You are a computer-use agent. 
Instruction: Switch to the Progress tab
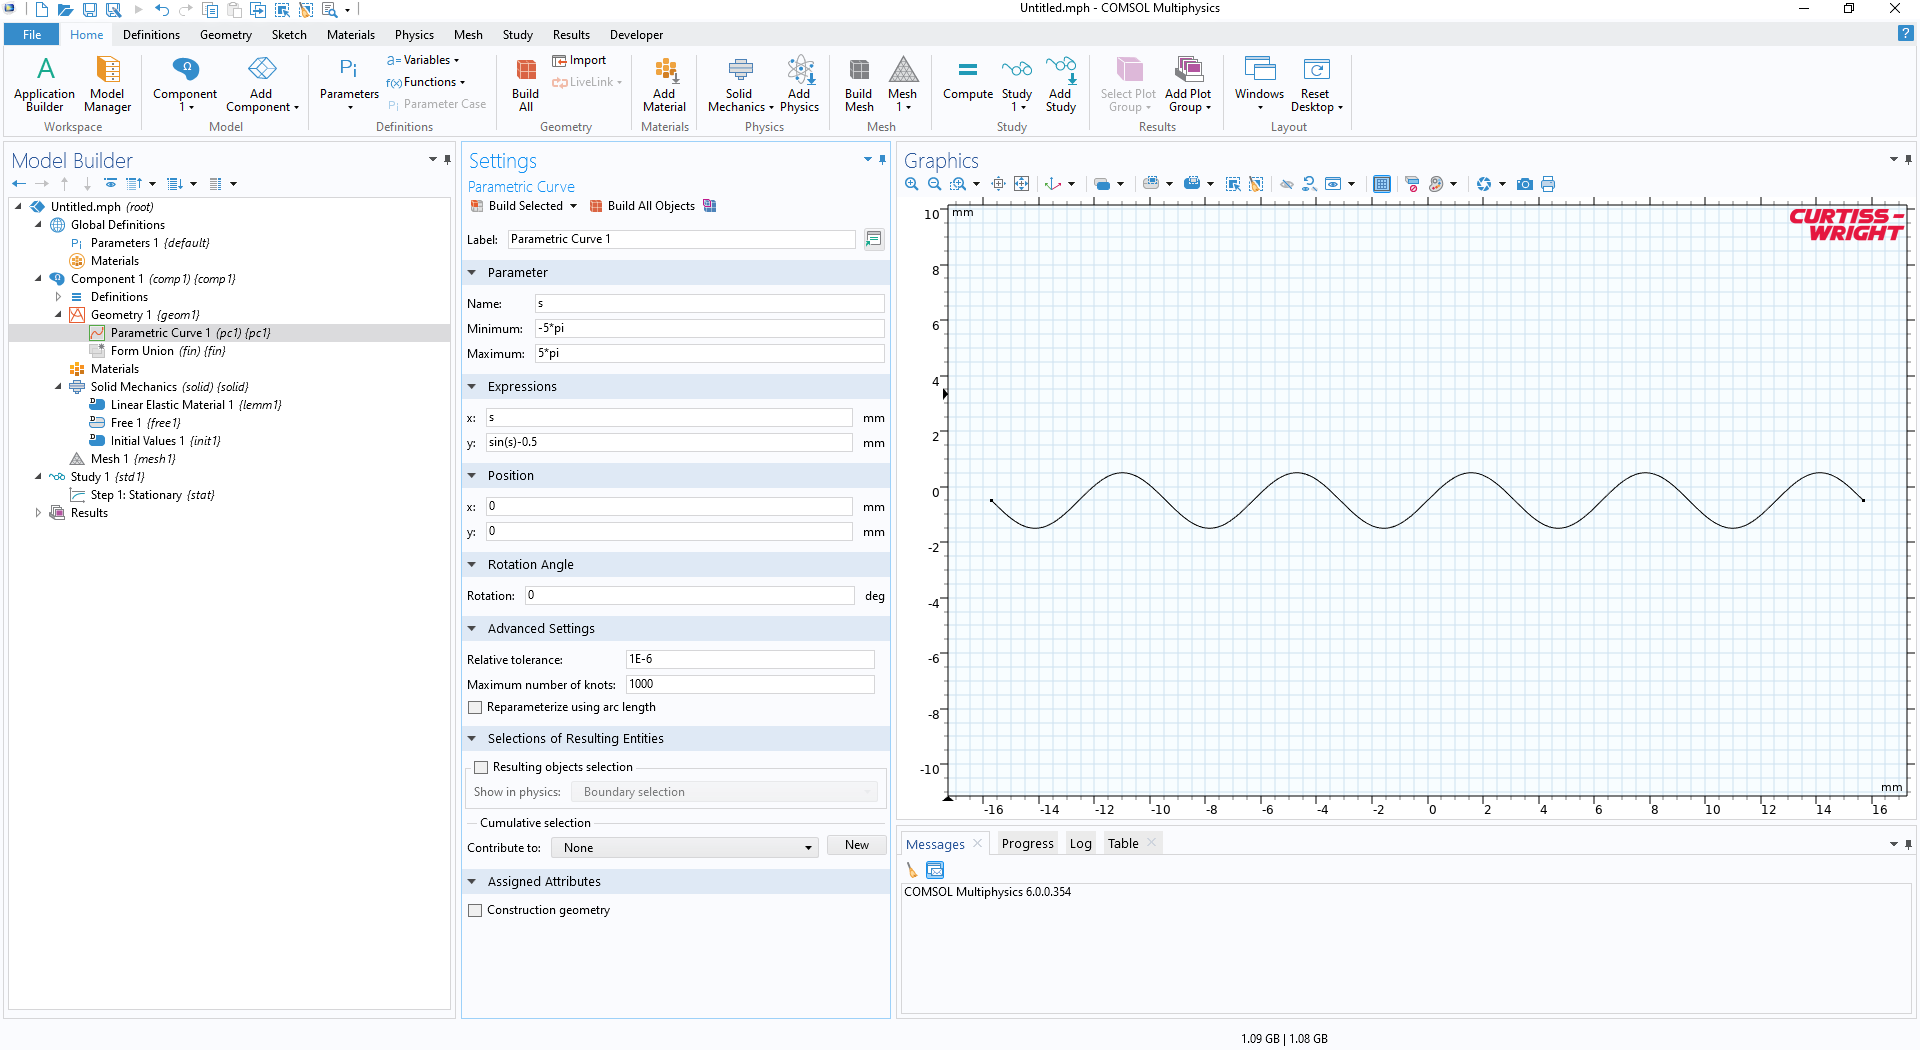1027,844
